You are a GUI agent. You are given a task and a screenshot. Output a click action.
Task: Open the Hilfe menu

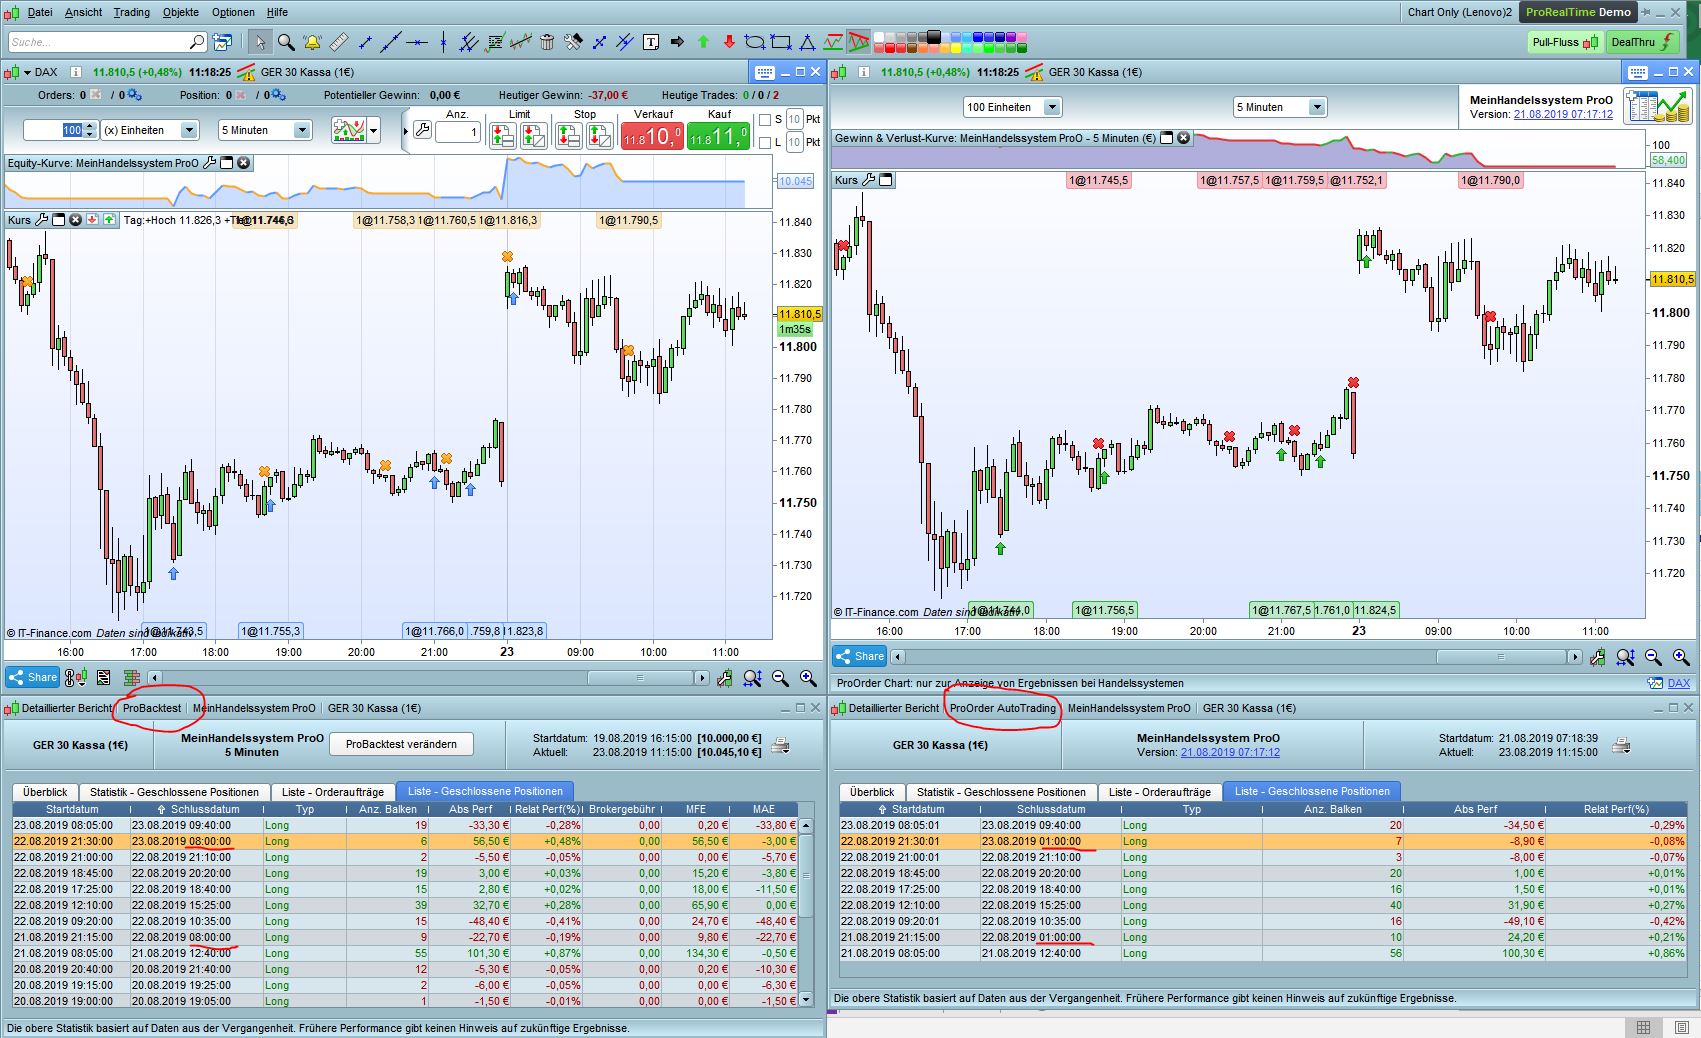click(x=277, y=12)
